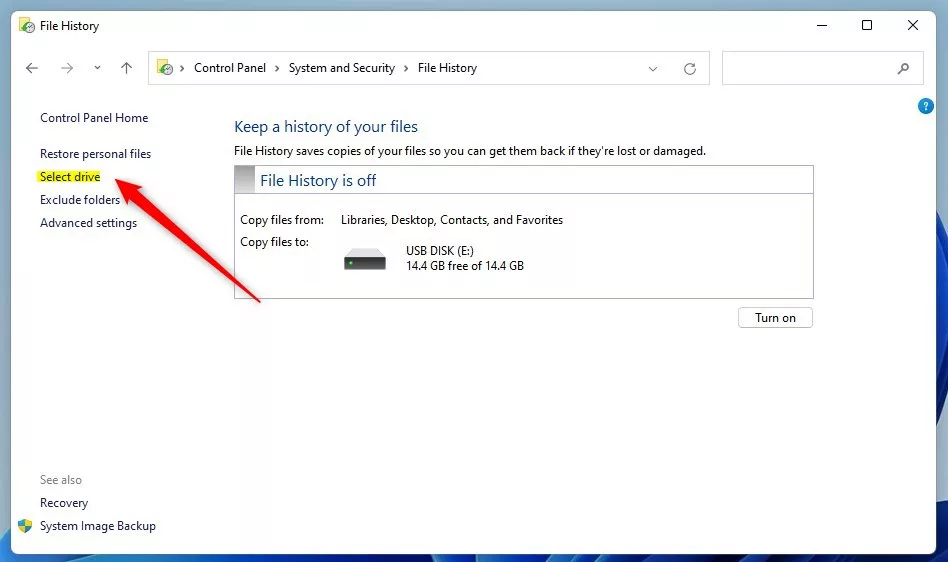
Task: Click the Libraries, Desktop, Contacts, and Favorites text
Action: coord(452,220)
